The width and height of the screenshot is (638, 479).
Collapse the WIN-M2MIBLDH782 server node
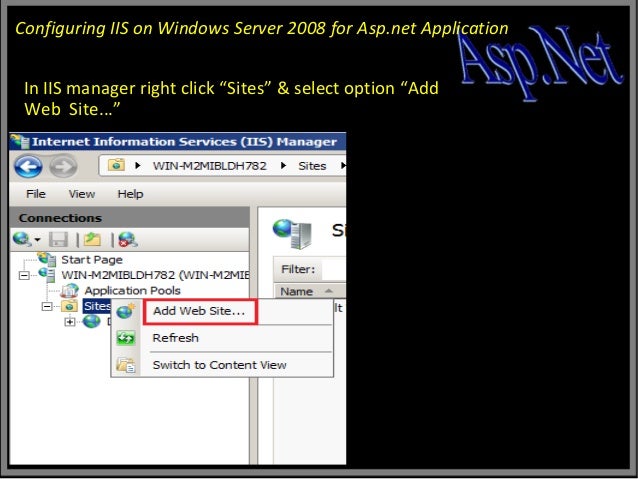[x=24, y=276]
